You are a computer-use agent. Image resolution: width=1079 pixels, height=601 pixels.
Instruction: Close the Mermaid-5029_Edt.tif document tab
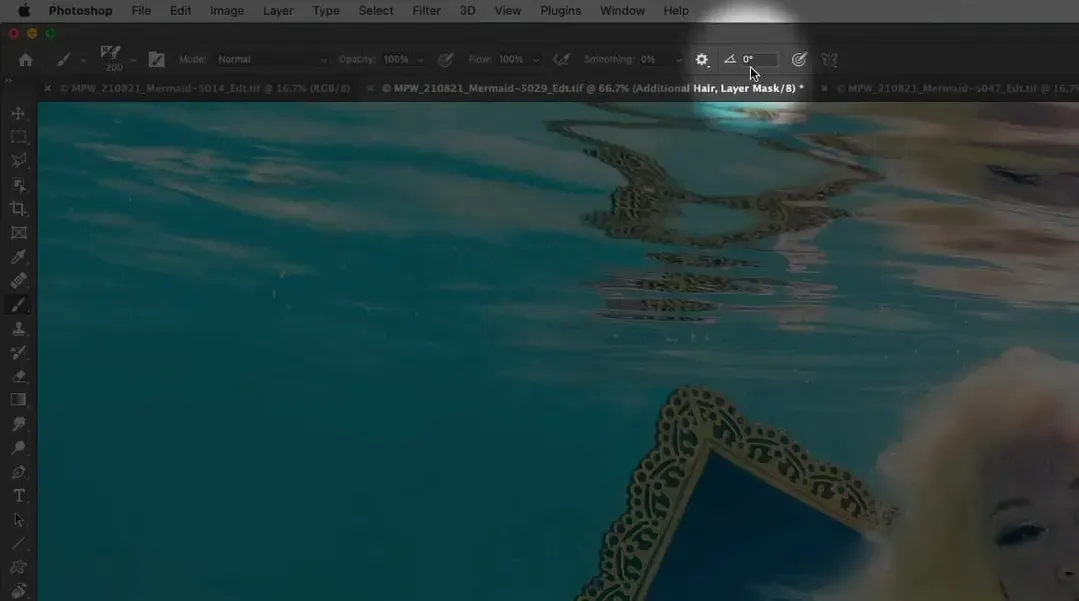click(371, 89)
